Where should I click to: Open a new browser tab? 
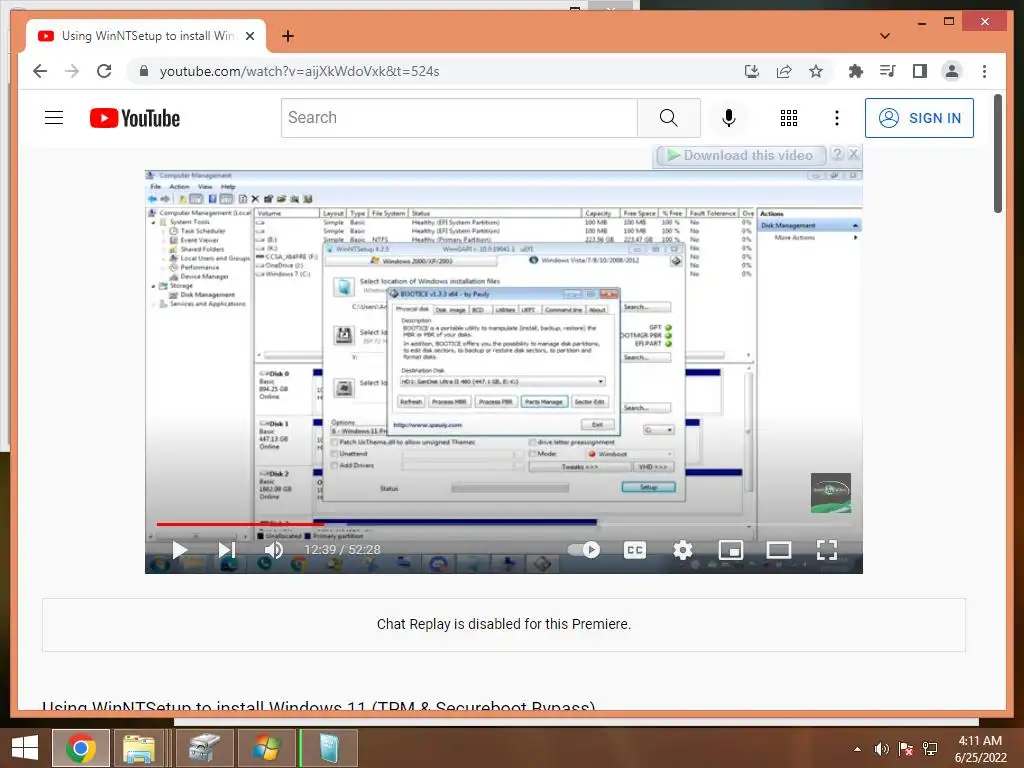pos(287,36)
